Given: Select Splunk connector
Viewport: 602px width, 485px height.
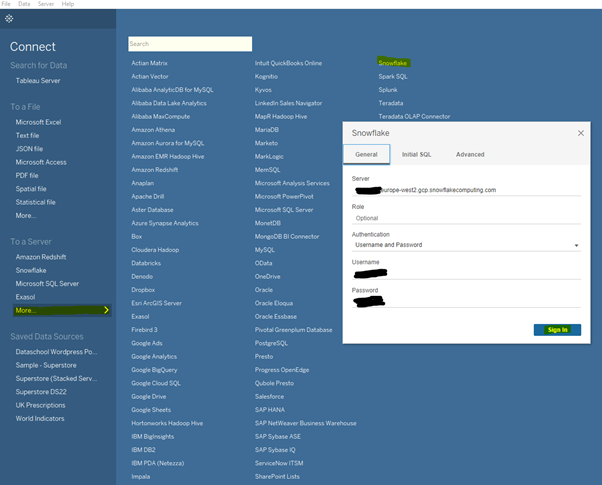Looking at the screenshot, I should click(388, 90).
